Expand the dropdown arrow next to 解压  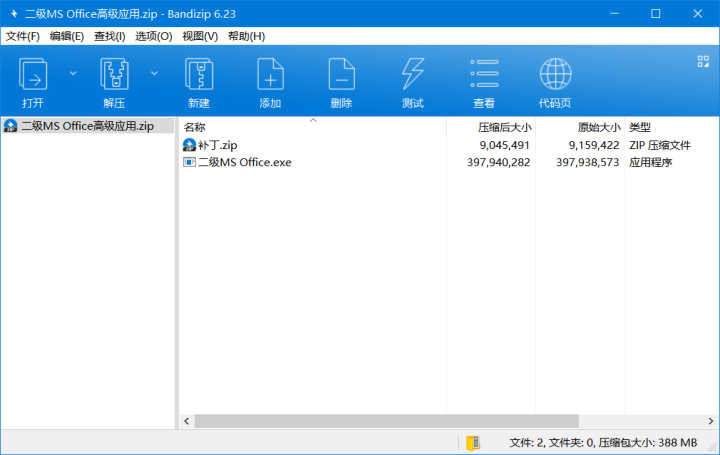click(154, 73)
